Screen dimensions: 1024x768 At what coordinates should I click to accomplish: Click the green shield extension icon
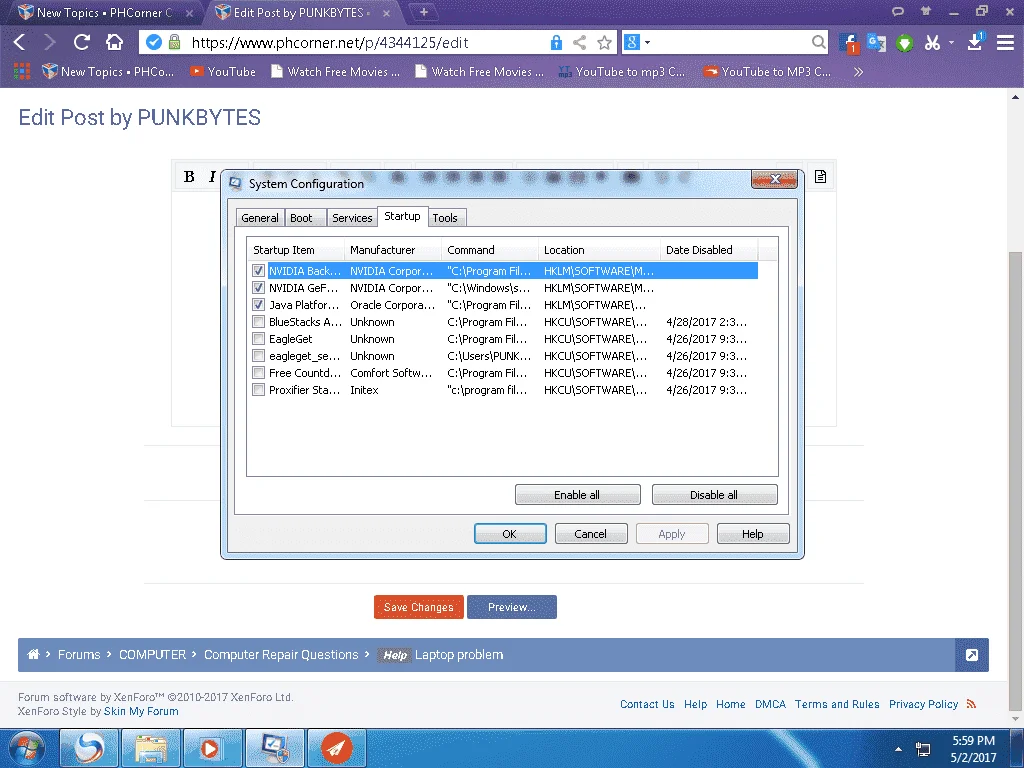[x=904, y=43]
